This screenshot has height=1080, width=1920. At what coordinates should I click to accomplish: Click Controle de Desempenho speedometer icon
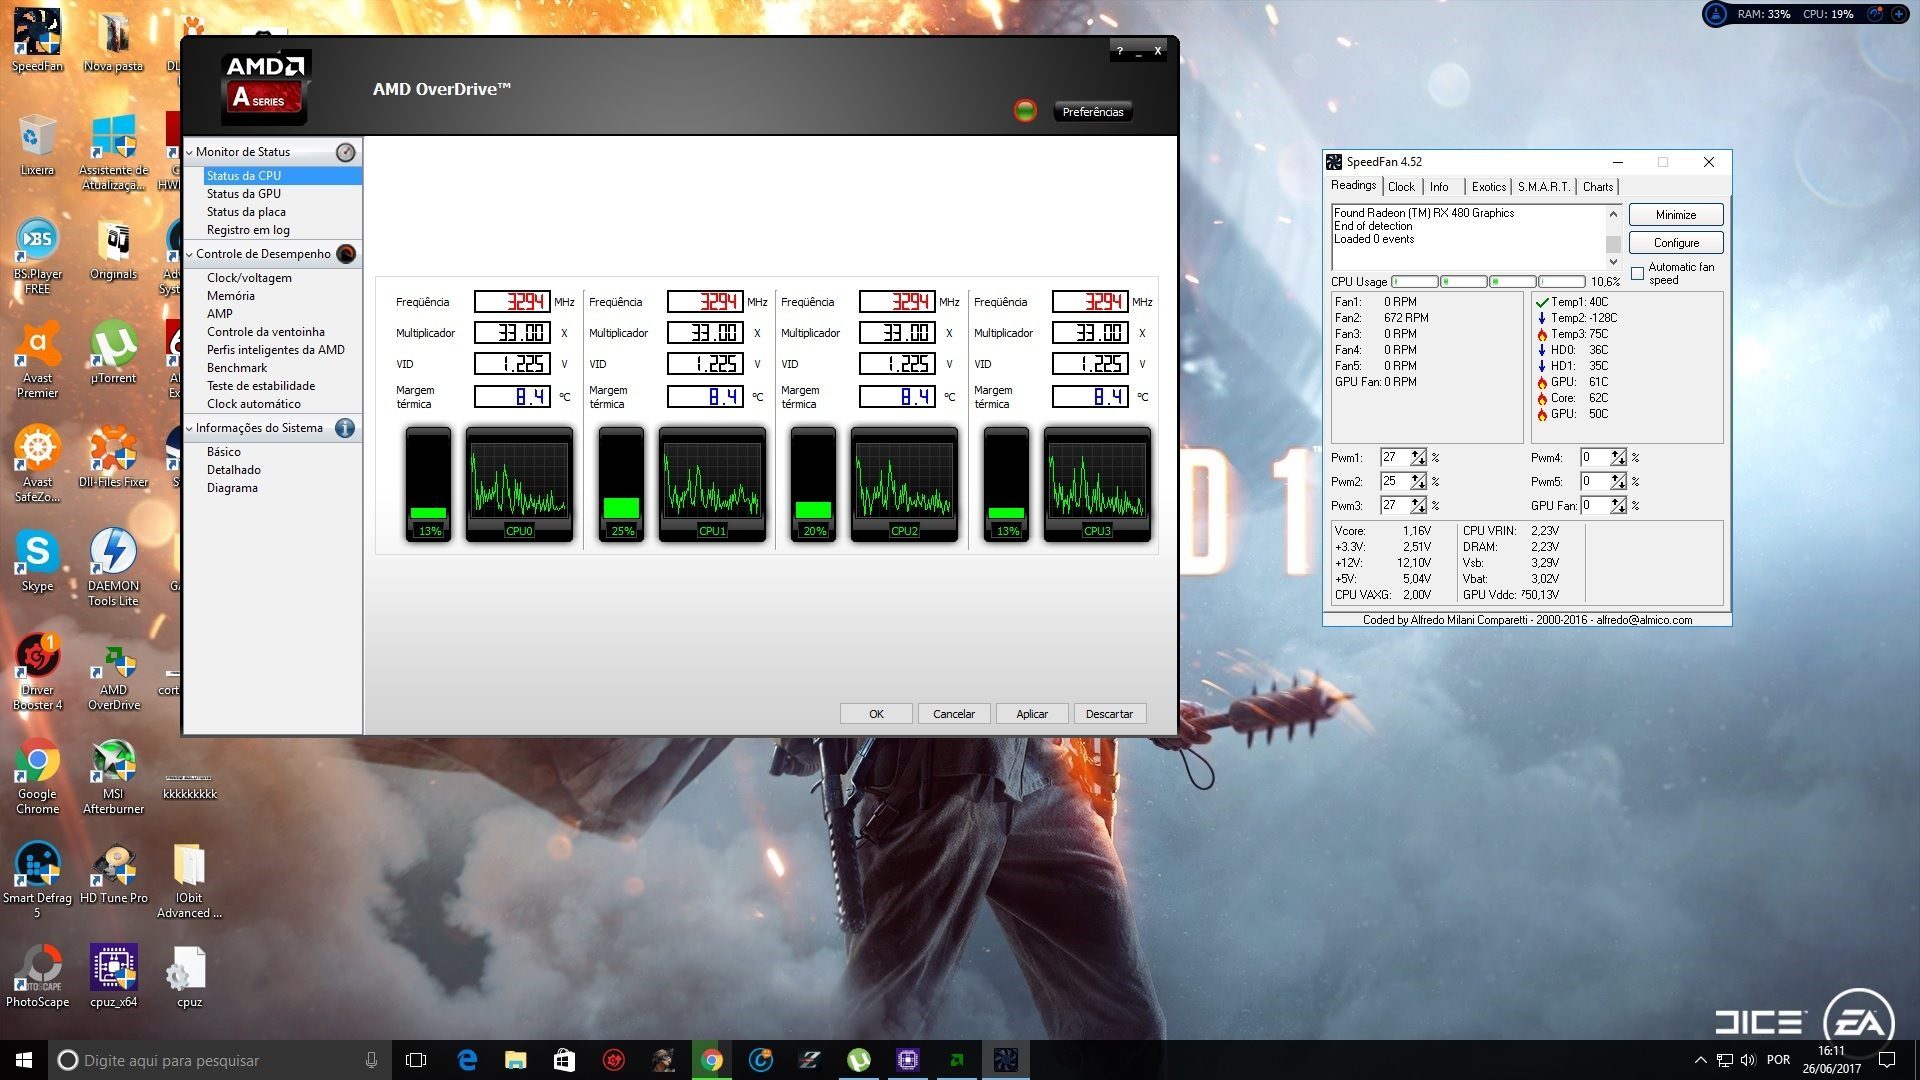coord(346,254)
